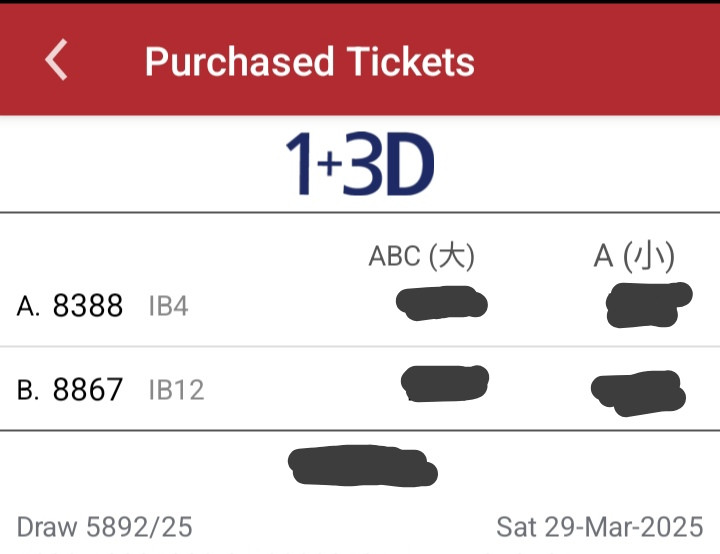Go back using the left chevron

pyautogui.click(x=56, y=60)
